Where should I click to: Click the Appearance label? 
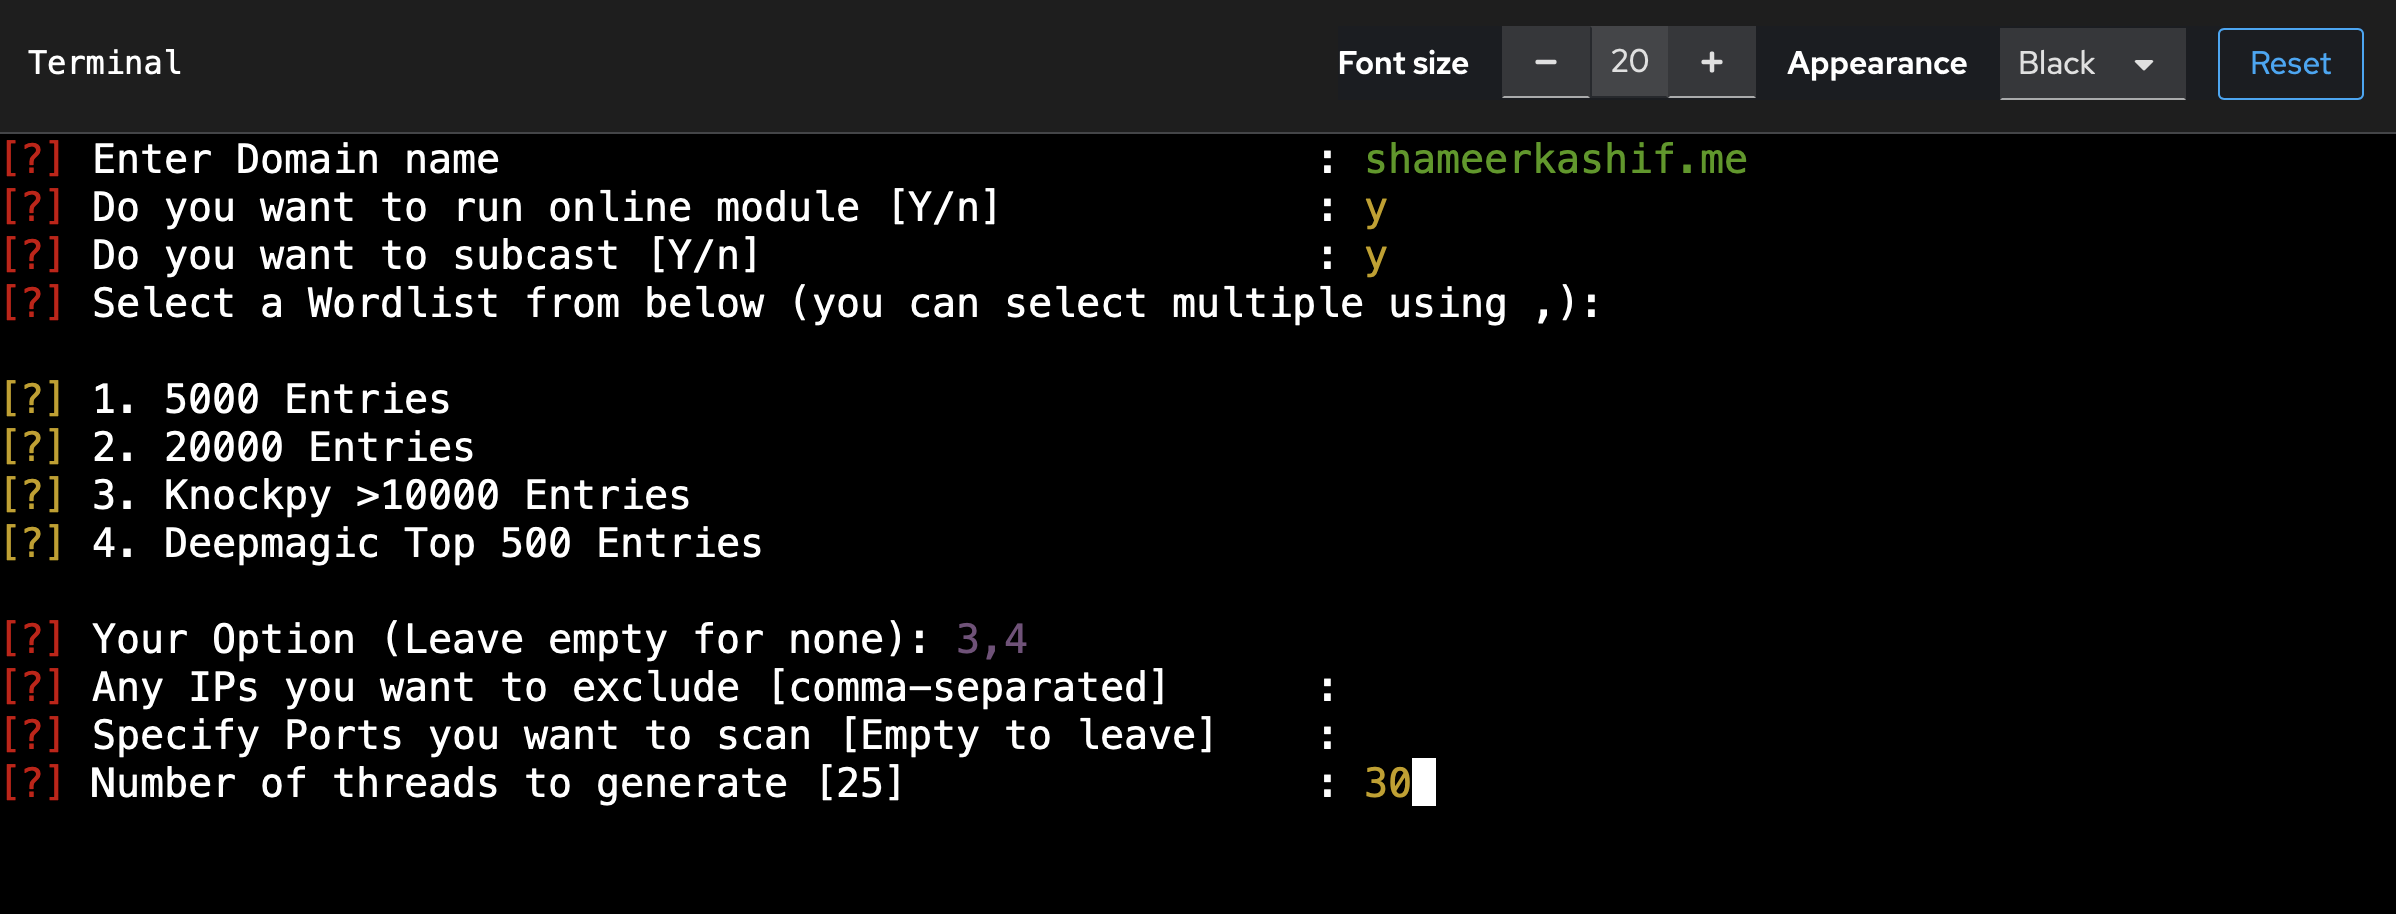pos(1877,63)
